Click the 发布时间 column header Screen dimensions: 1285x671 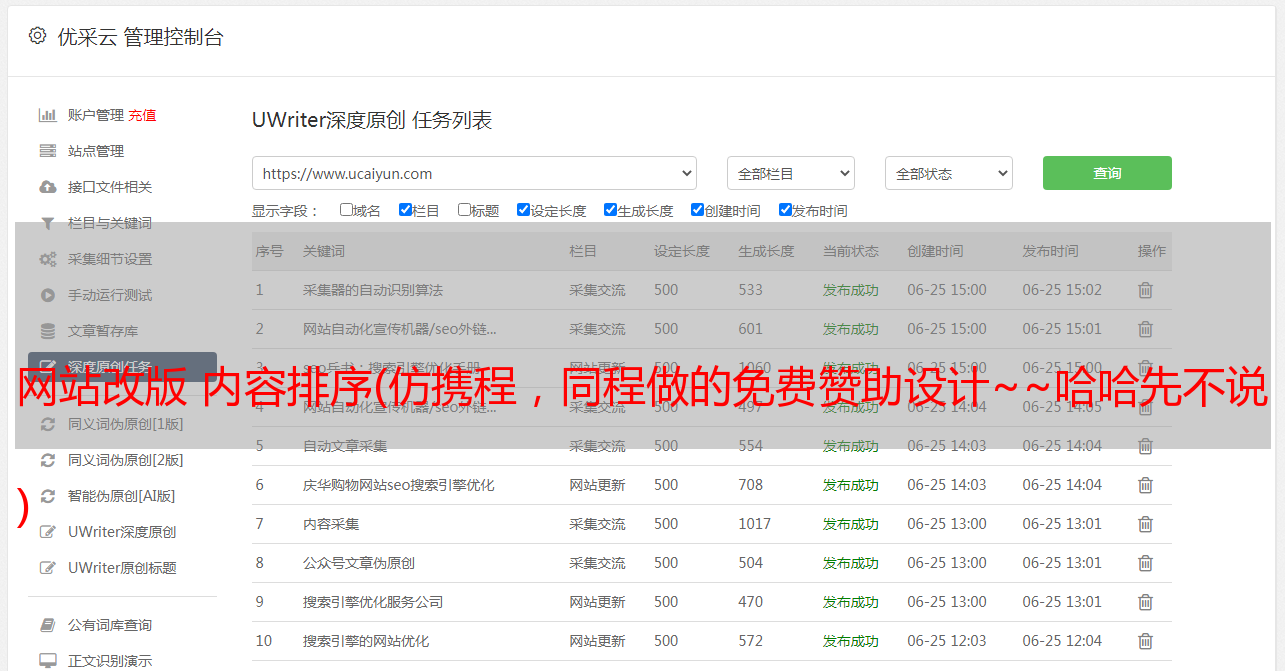click(x=1050, y=251)
